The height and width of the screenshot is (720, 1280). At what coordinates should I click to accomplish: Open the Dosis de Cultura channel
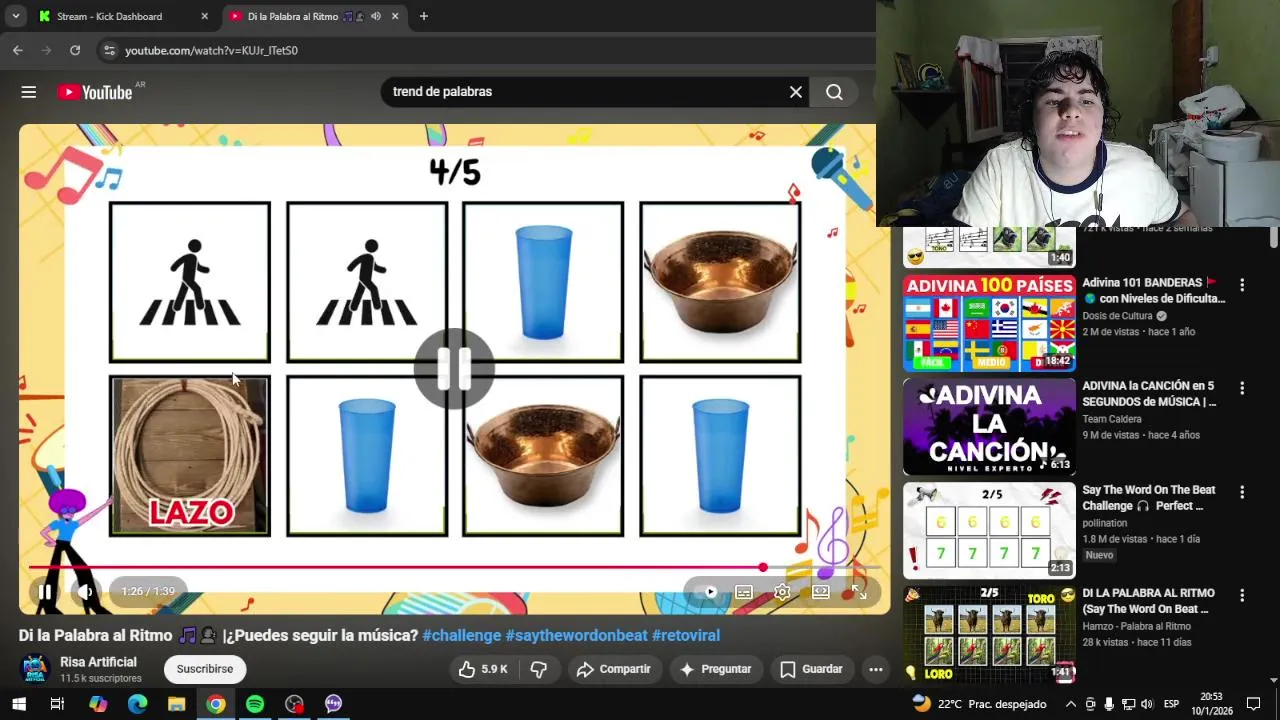tap(1117, 316)
